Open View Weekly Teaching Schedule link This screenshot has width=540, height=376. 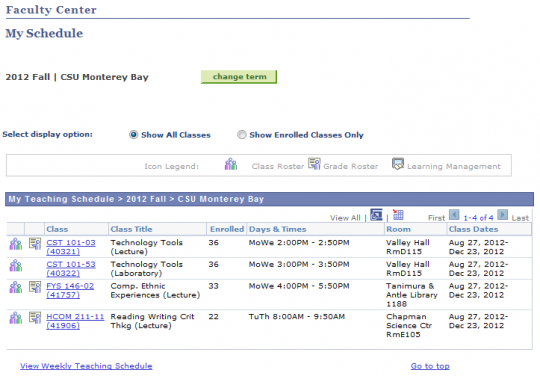coord(86,366)
